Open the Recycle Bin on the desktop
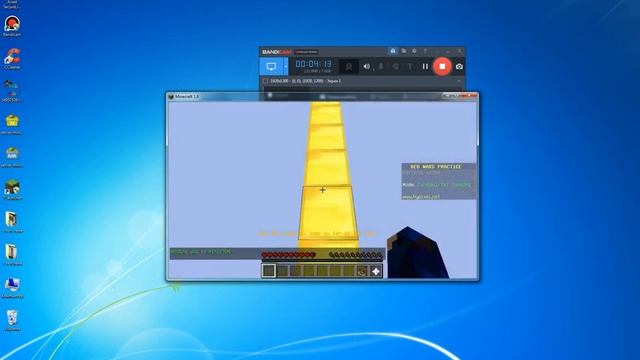640x360 pixels. (12, 320)
